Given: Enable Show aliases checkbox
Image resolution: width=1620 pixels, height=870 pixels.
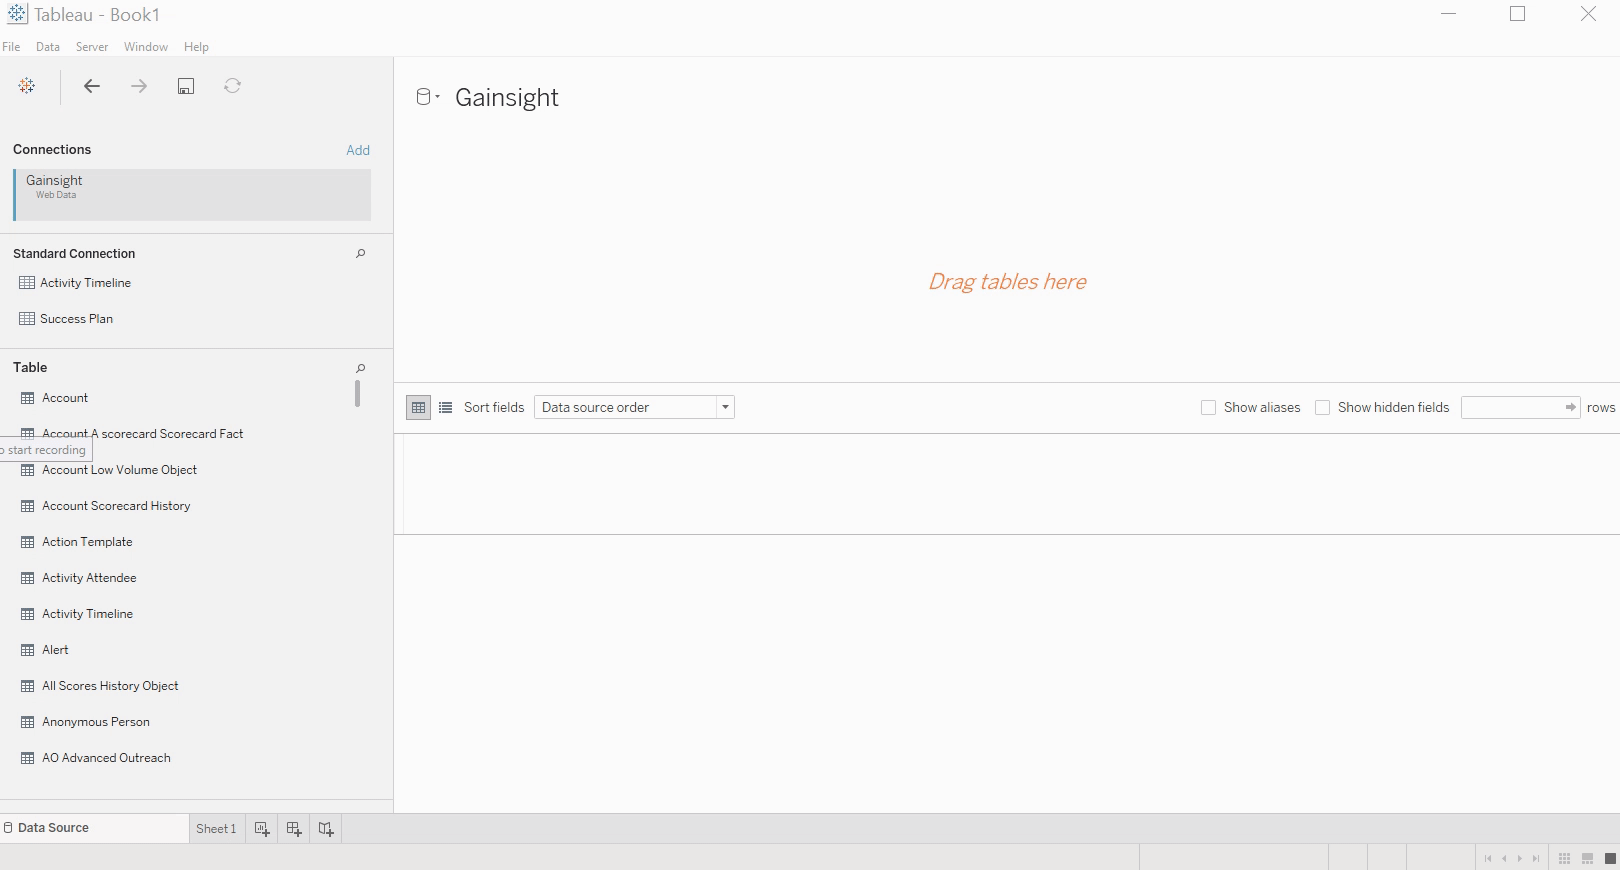Looking at the screenshot, I should [1208, 407].
